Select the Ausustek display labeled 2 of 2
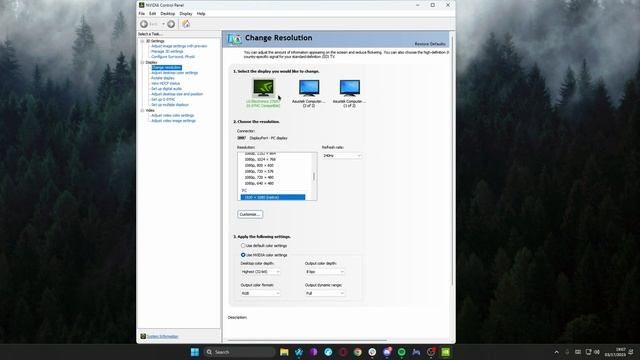640x360 pixels. coord(309,88)
